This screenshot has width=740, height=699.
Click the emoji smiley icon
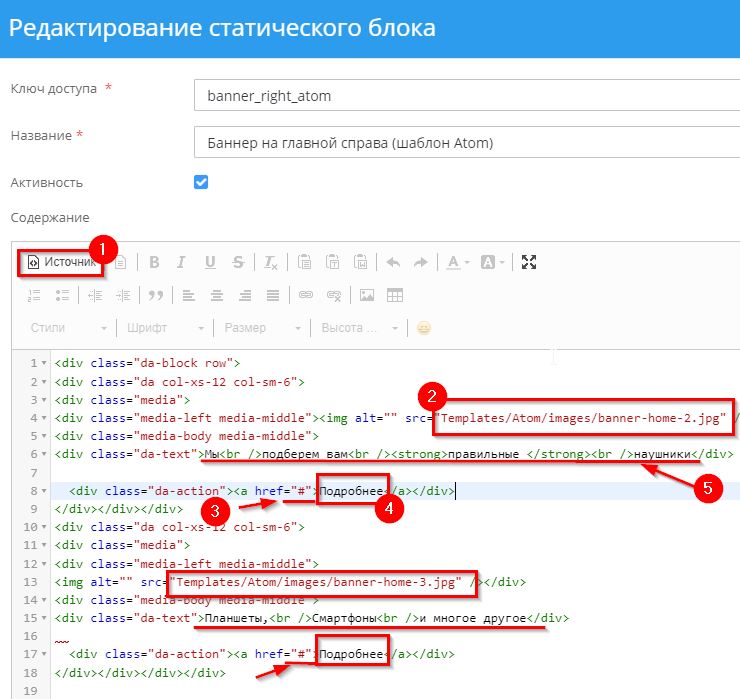(424, 328)
